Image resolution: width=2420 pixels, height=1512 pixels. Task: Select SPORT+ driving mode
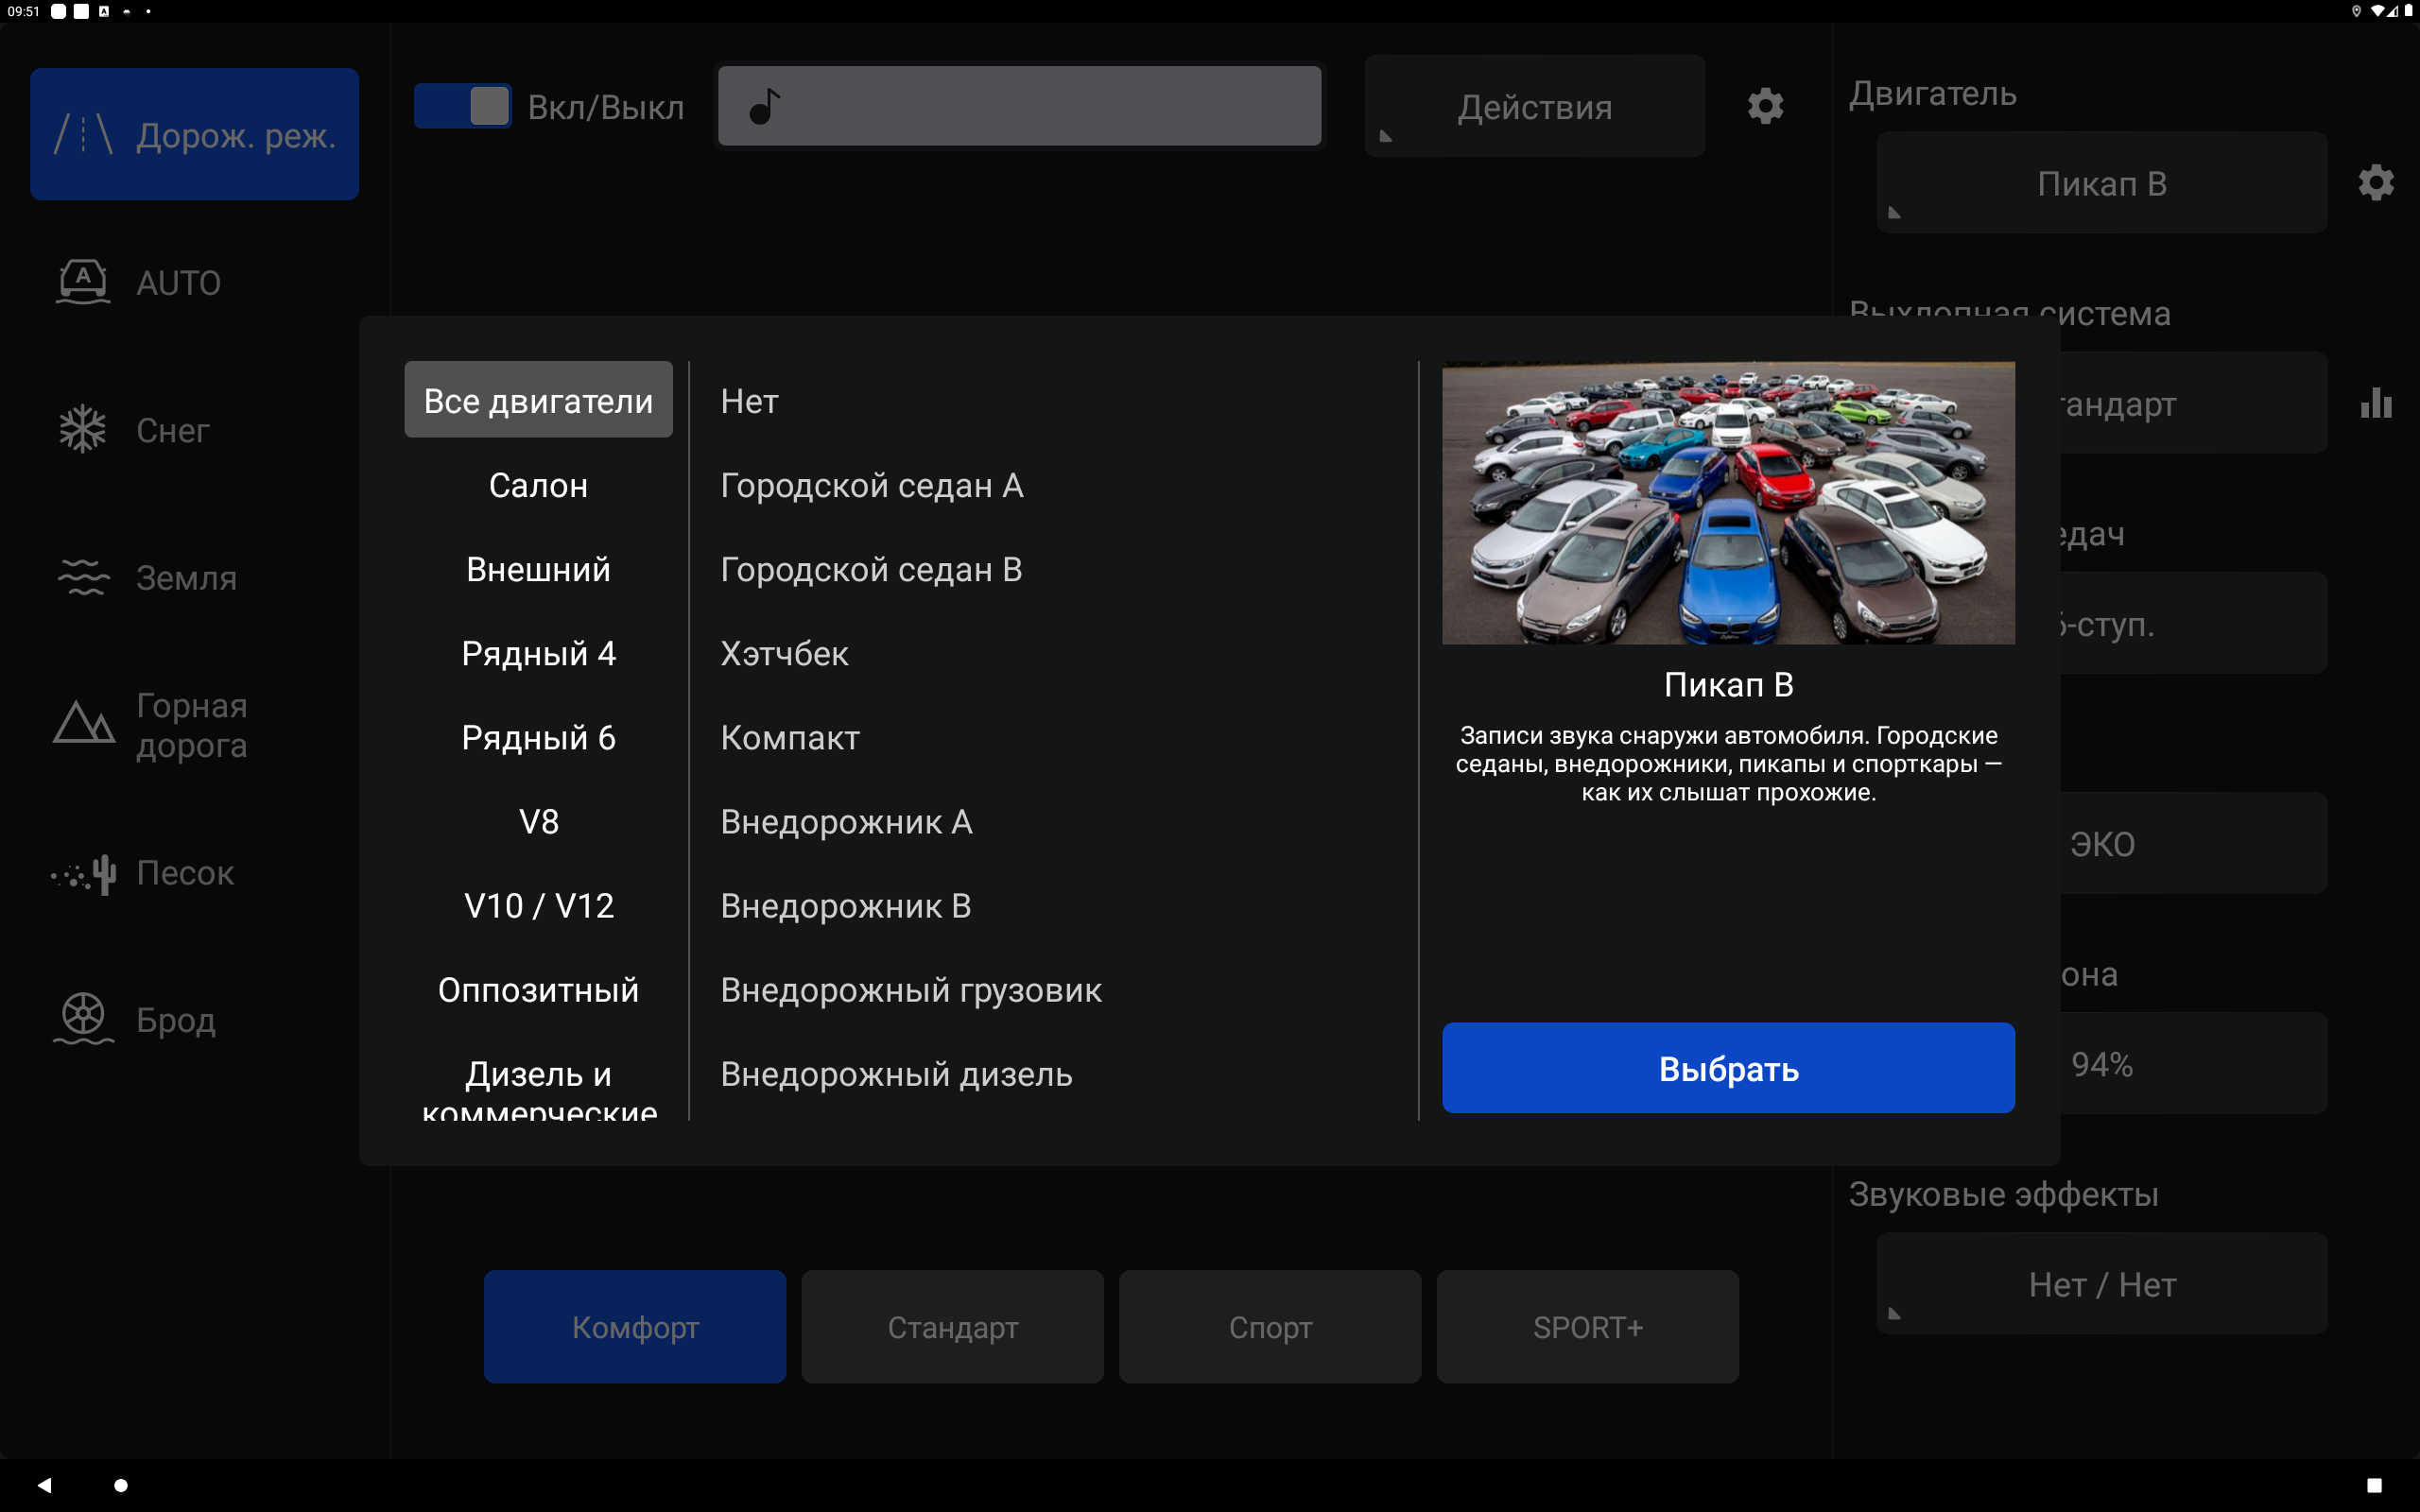[1587, 1327]
